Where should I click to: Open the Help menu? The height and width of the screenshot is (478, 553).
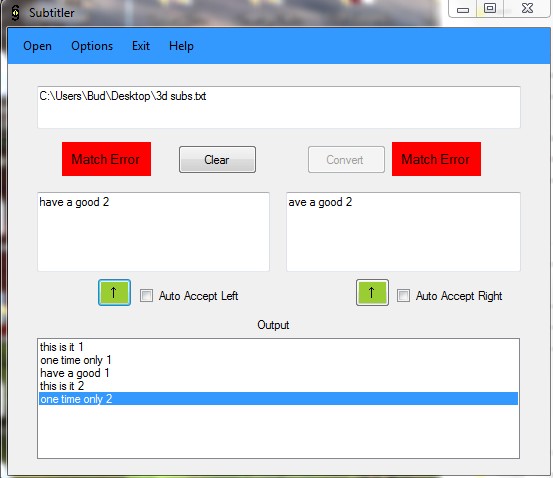(181, 46)
